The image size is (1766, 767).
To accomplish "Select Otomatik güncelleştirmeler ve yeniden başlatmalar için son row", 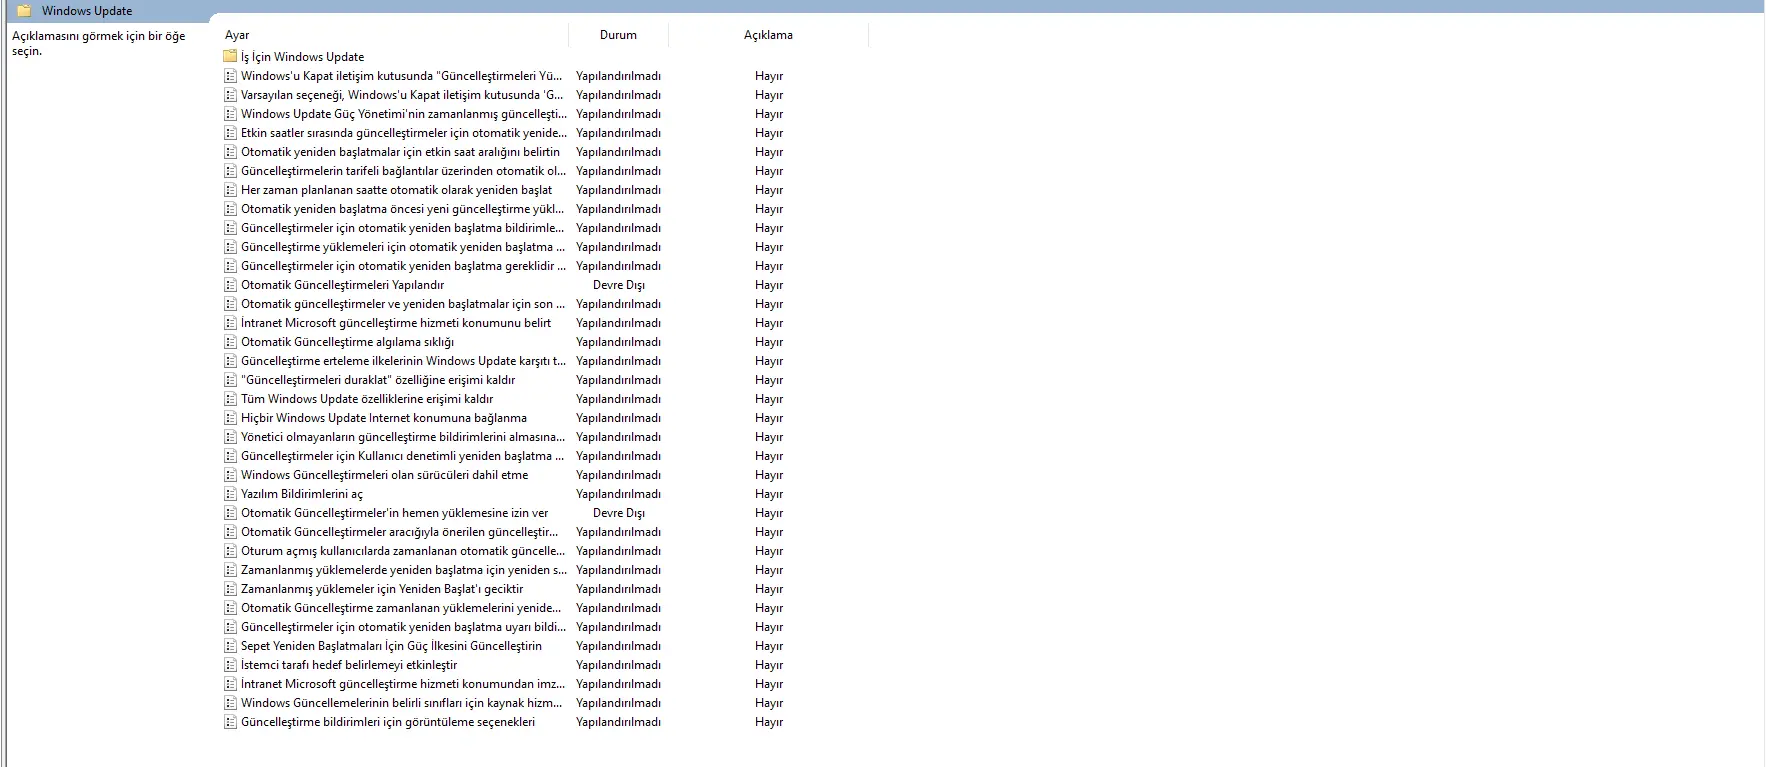I will tap(402, 304).
